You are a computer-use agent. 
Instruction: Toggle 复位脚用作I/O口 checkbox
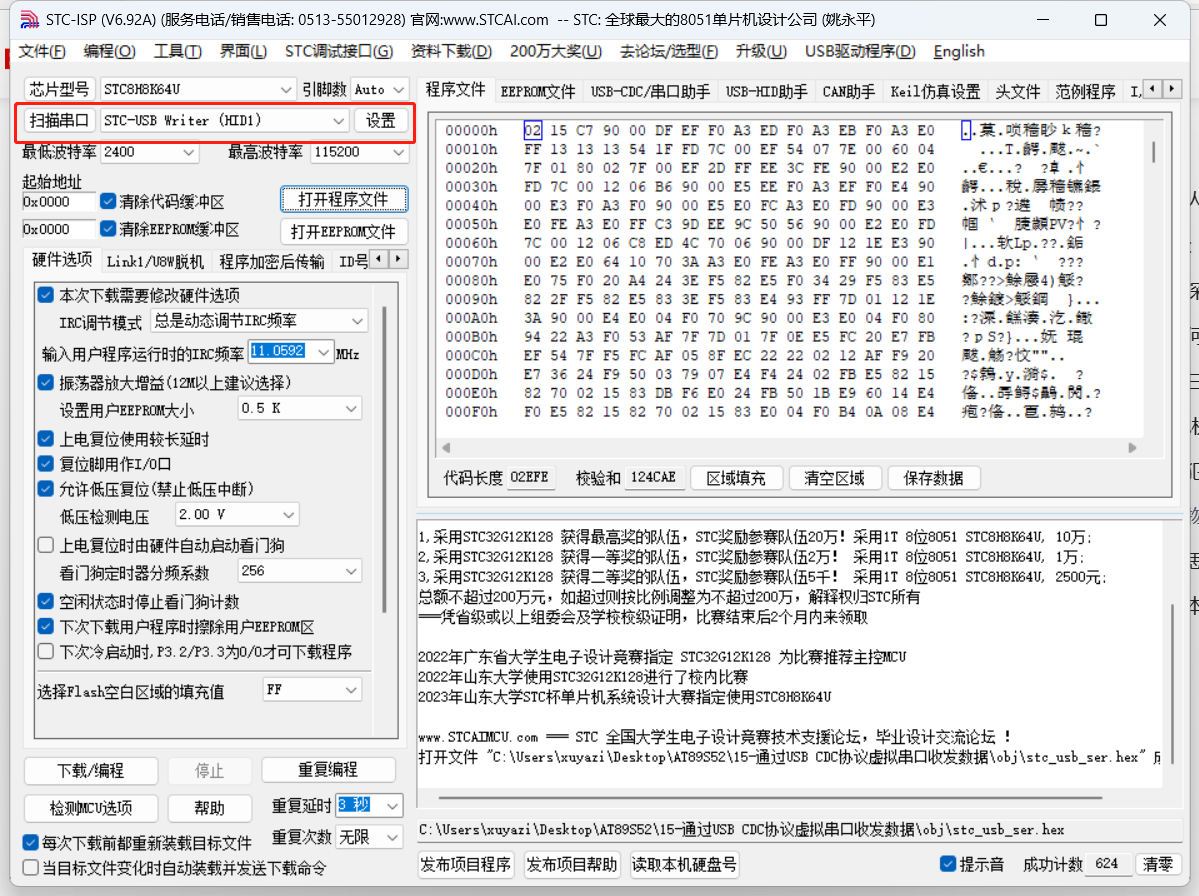point(46,464)
